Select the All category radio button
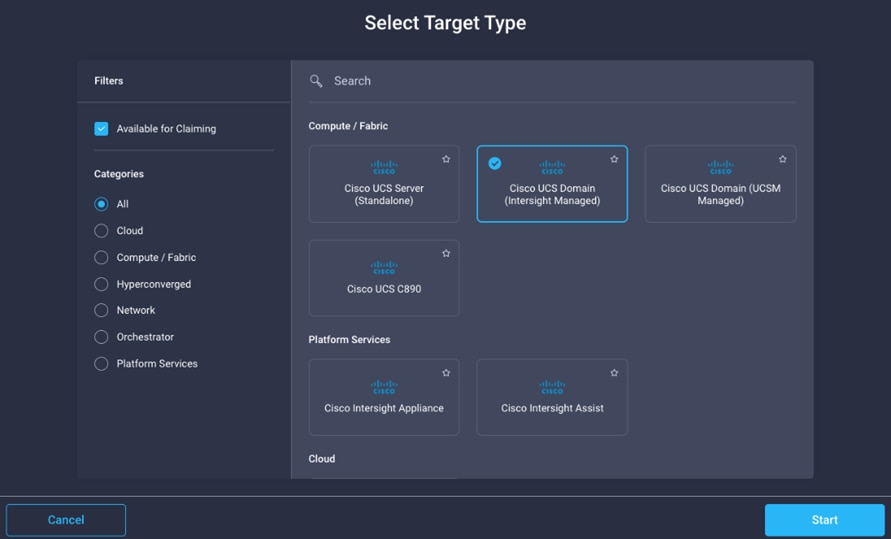Viewport: 891px width, 539px height. tap(101, 204)
